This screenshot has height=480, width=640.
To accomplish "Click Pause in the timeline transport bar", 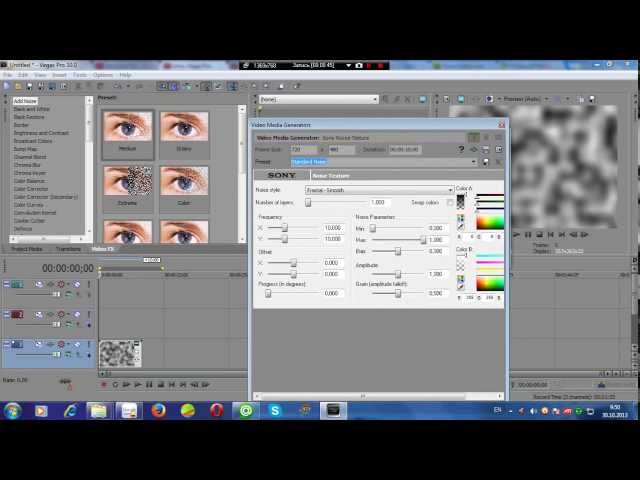I will point(149,384).
